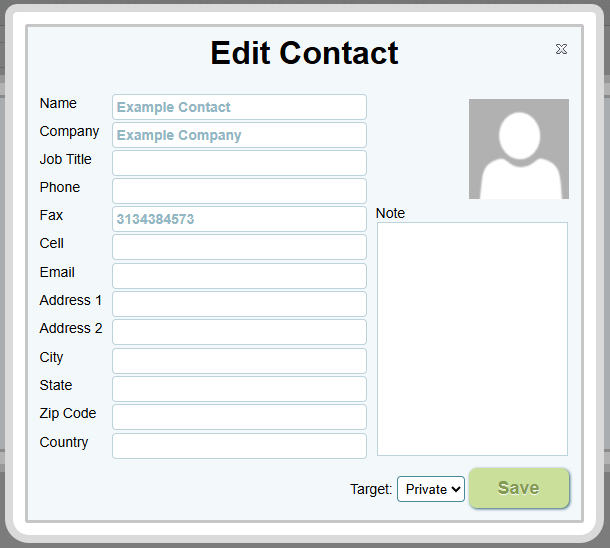610x548 pixels.
Task: Click the Address 2 input
Action: [x=239, y=332]
